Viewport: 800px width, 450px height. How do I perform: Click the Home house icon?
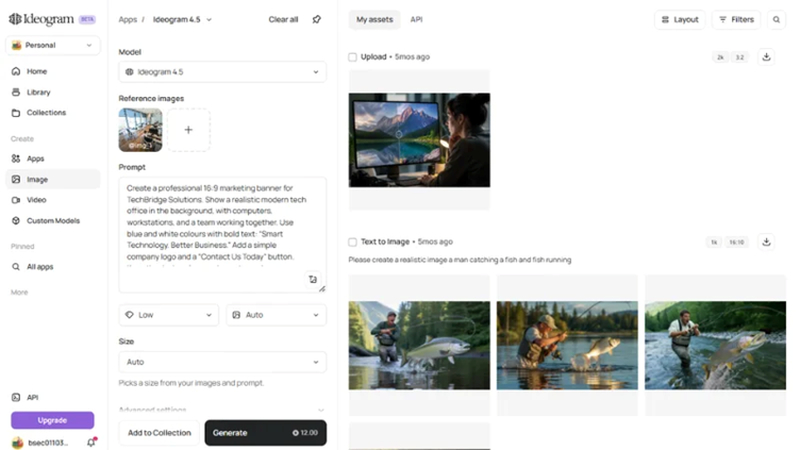click(16, 71)
